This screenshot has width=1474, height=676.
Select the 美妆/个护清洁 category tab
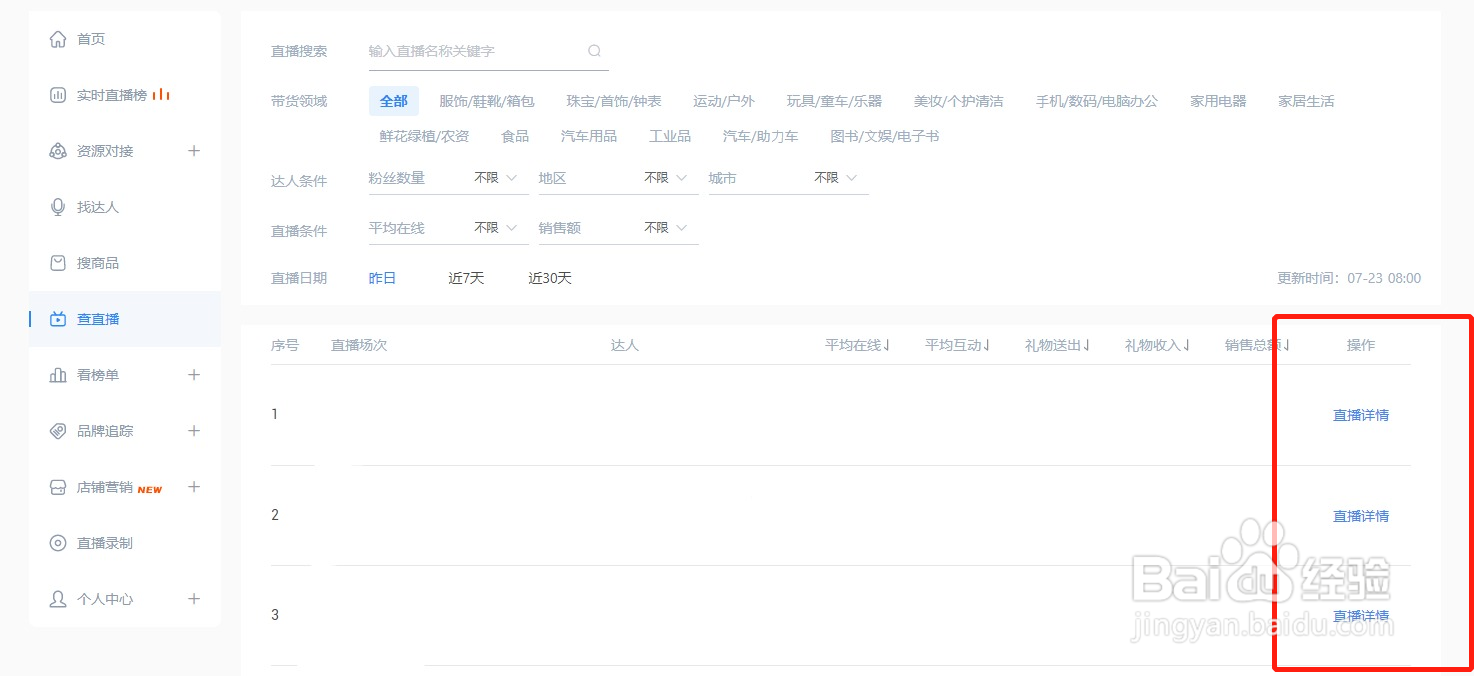(x=959, y=100)
